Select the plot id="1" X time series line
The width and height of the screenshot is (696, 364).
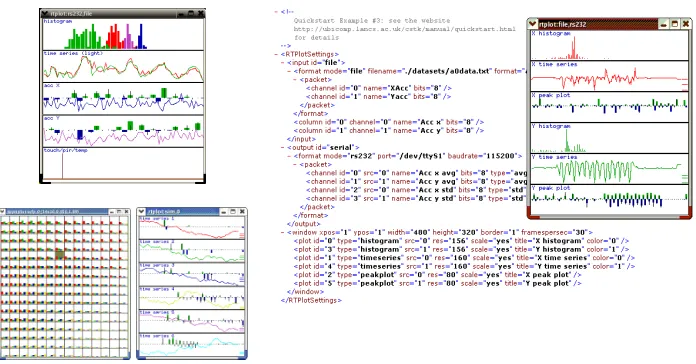coord(464,257)
